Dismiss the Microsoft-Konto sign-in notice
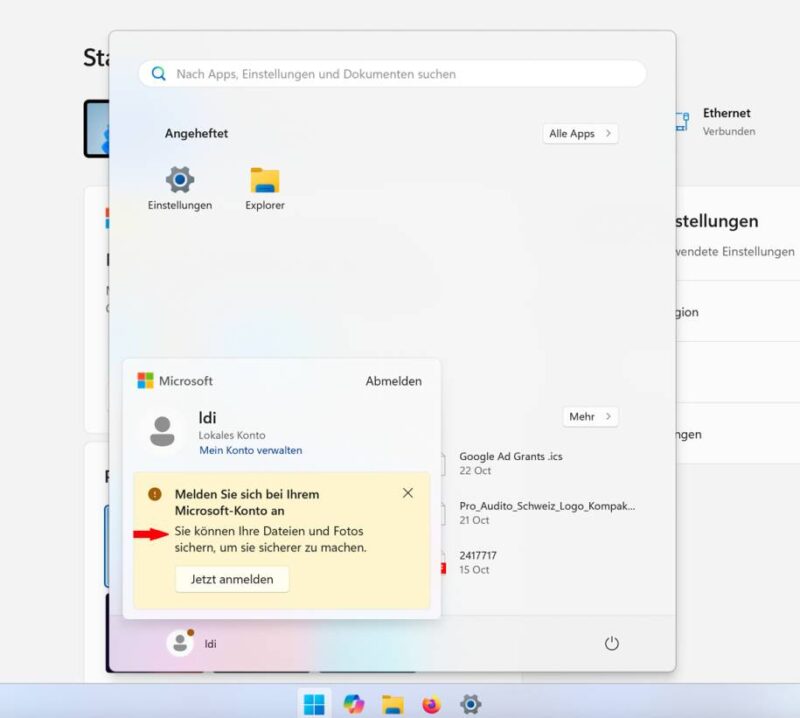 tap(407, 493)
